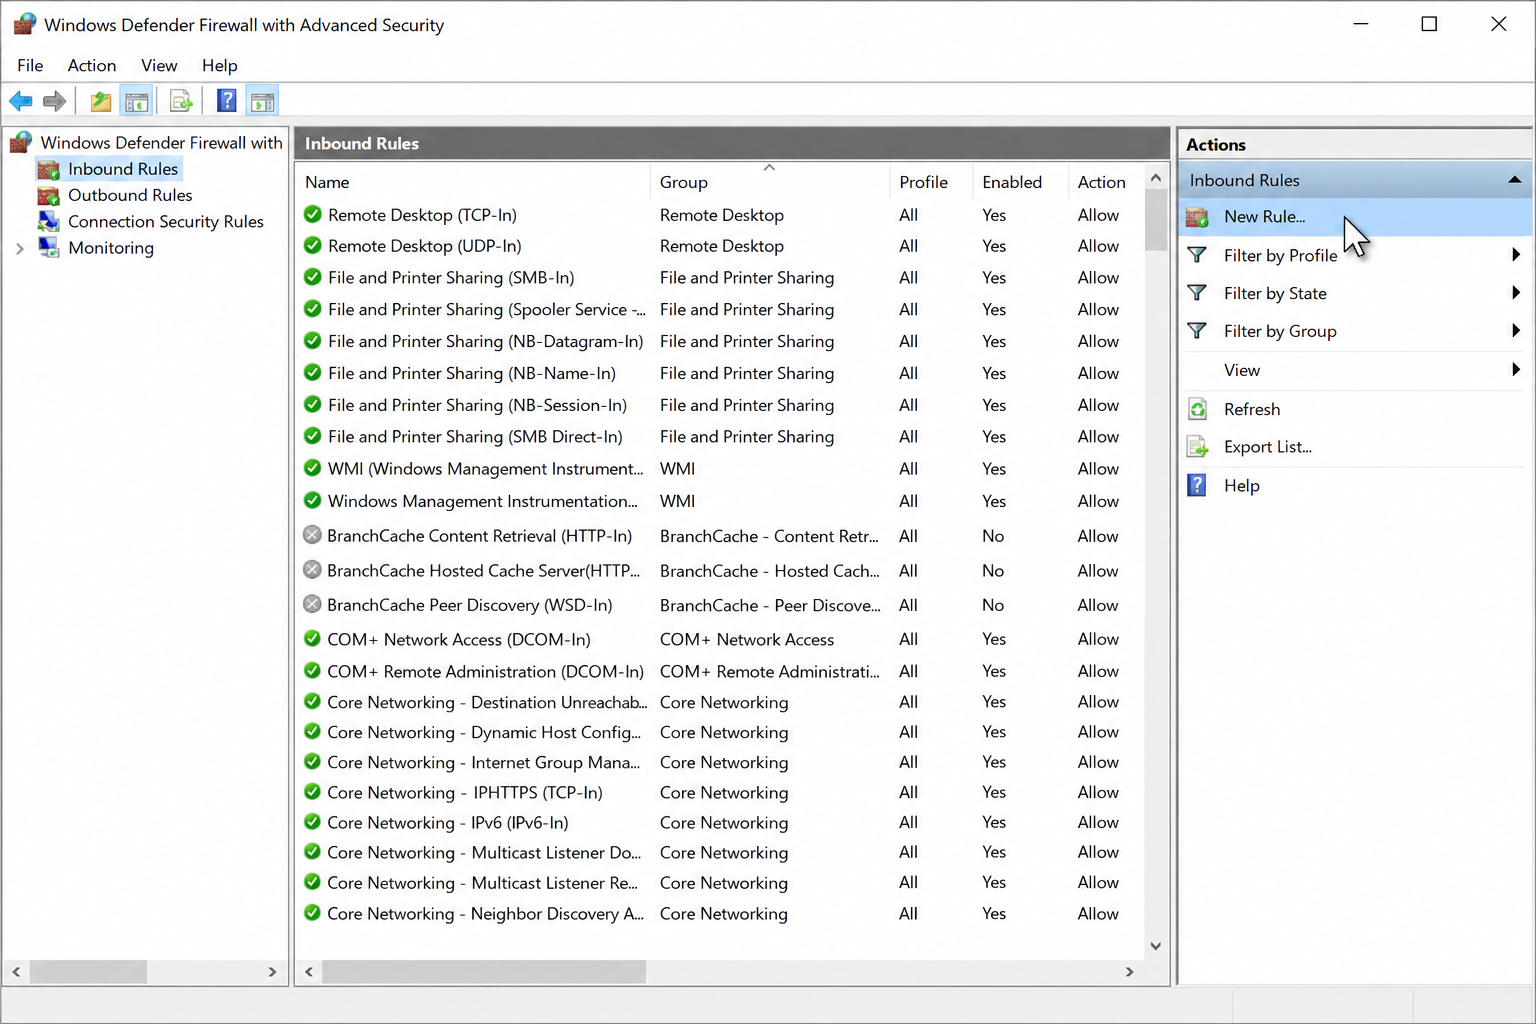Select Windows Management Instrumentation rule row
This screenshot has width=1536, height=1024.
click(720, 501)
